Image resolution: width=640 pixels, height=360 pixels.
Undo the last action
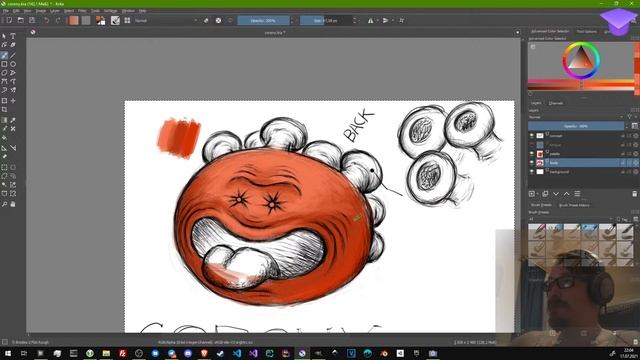(46, 20)
